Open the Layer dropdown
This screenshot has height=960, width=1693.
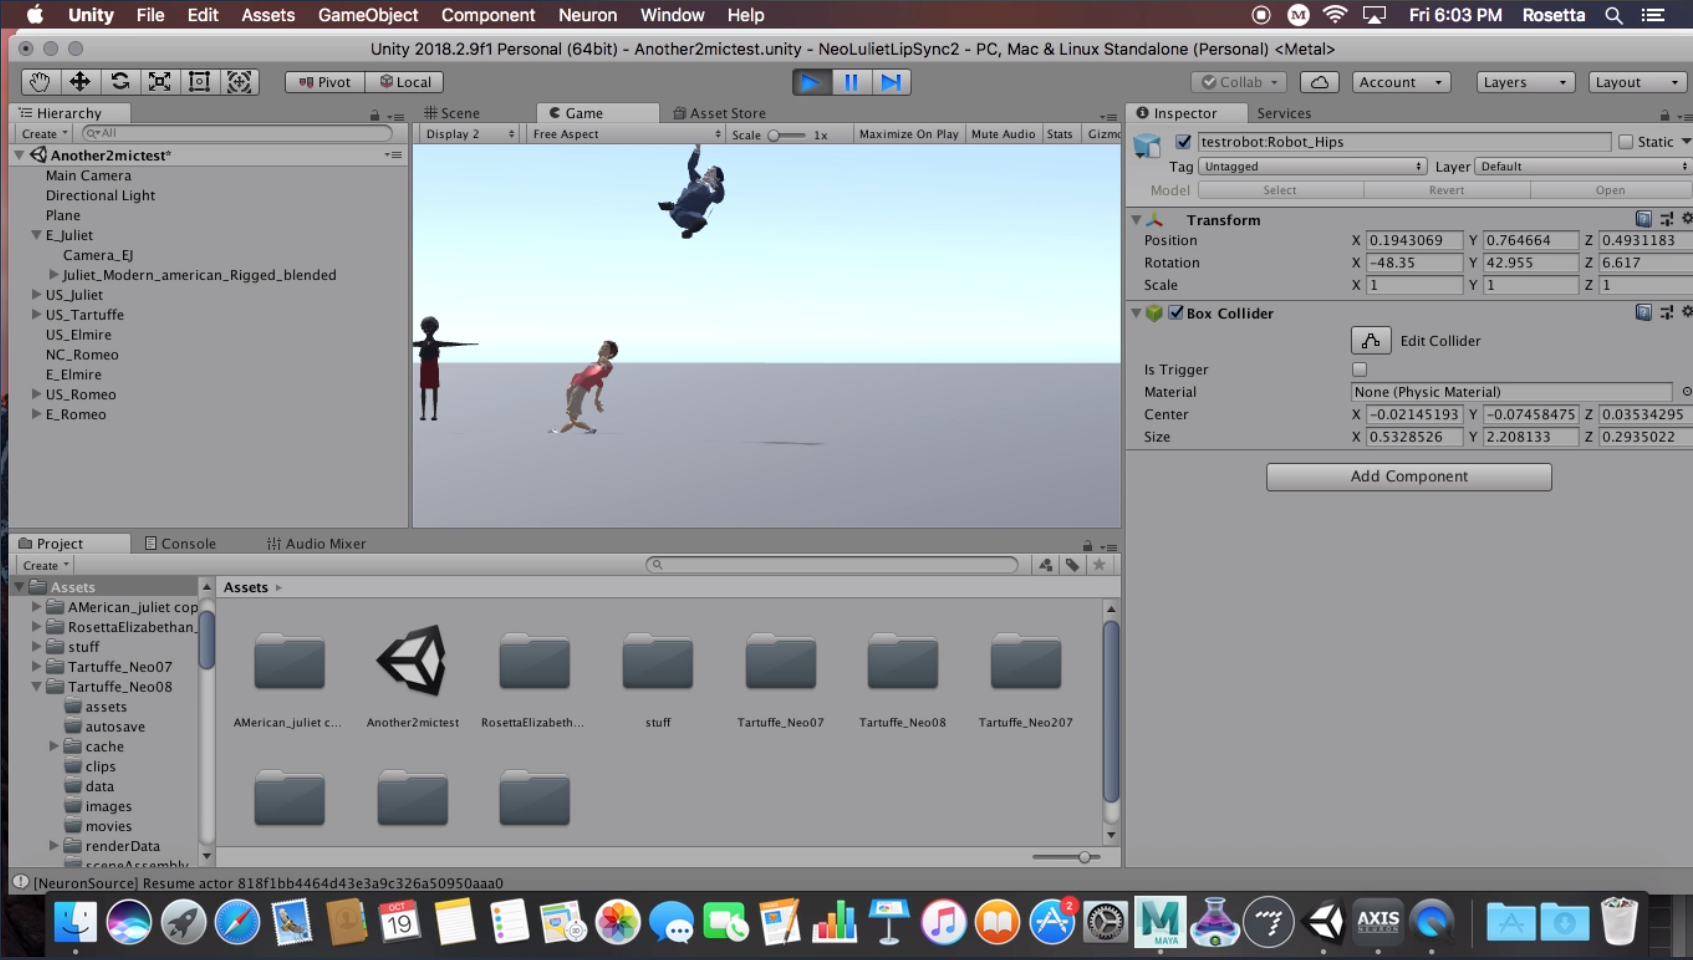[x=1583, y=167]
